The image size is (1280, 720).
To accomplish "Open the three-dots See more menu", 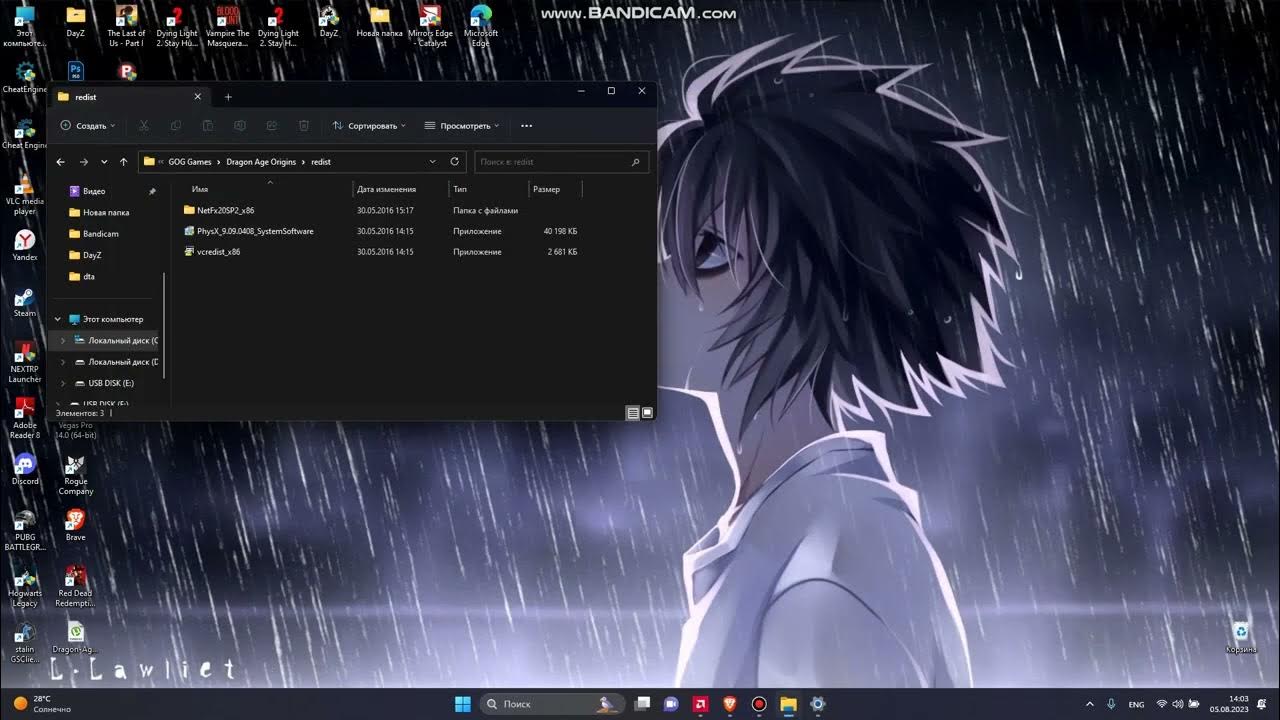I will (x=527, y=126).
